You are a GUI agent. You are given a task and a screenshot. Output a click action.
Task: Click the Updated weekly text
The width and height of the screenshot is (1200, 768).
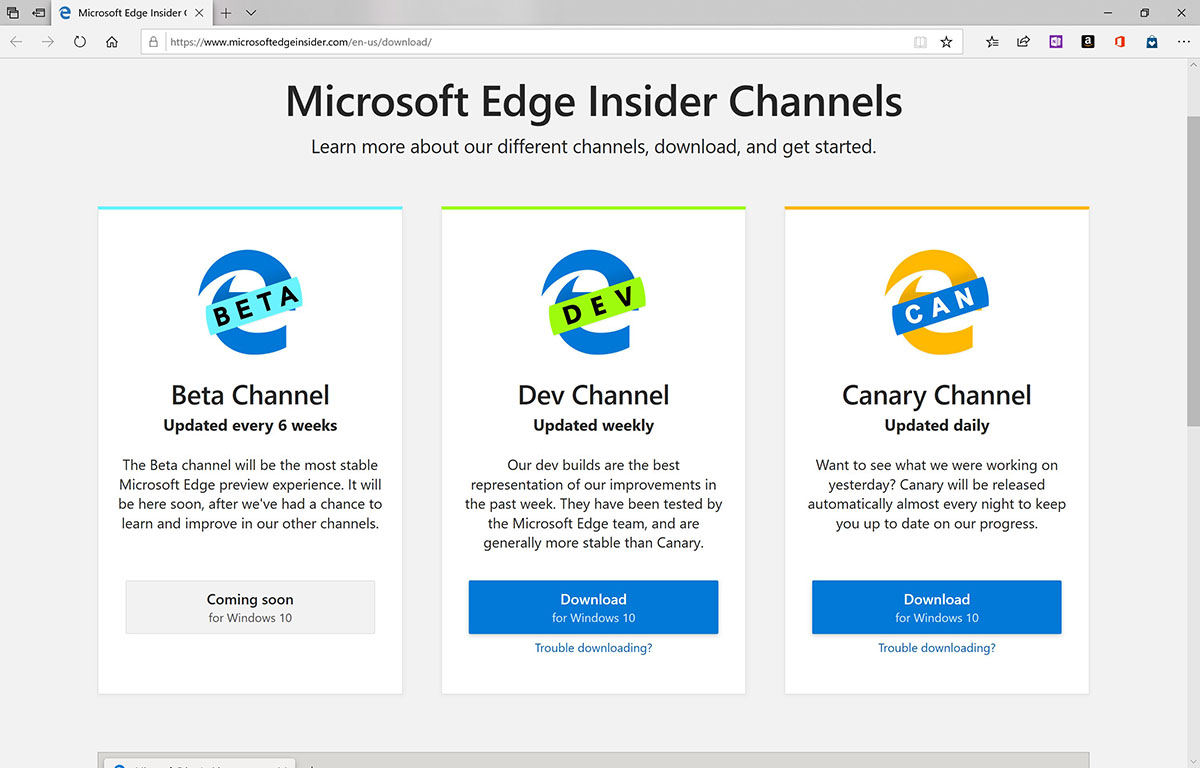tap(593, 425)
